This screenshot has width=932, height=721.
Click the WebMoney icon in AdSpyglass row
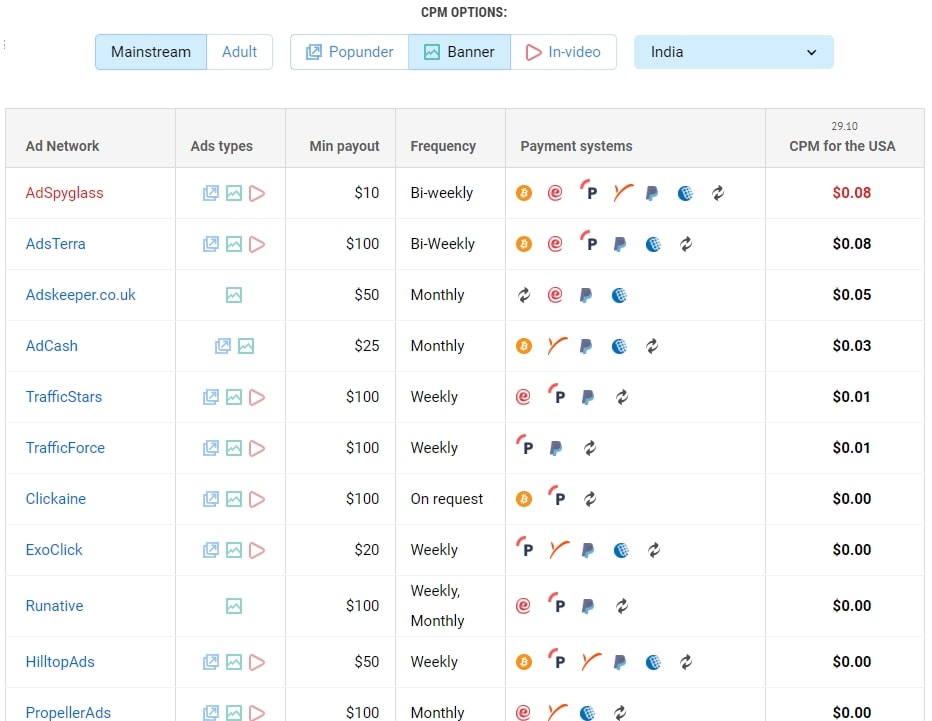(x=685, y=193)
